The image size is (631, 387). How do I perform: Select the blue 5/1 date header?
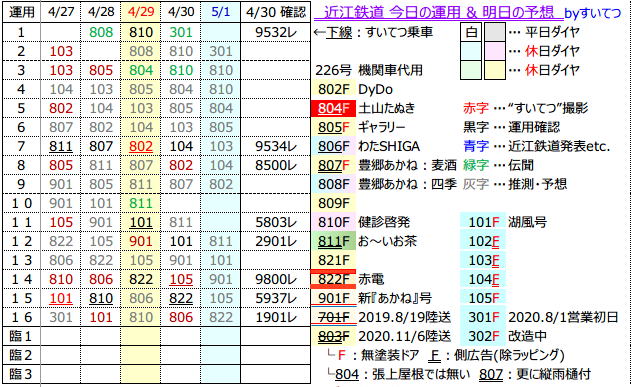[221, 12]
